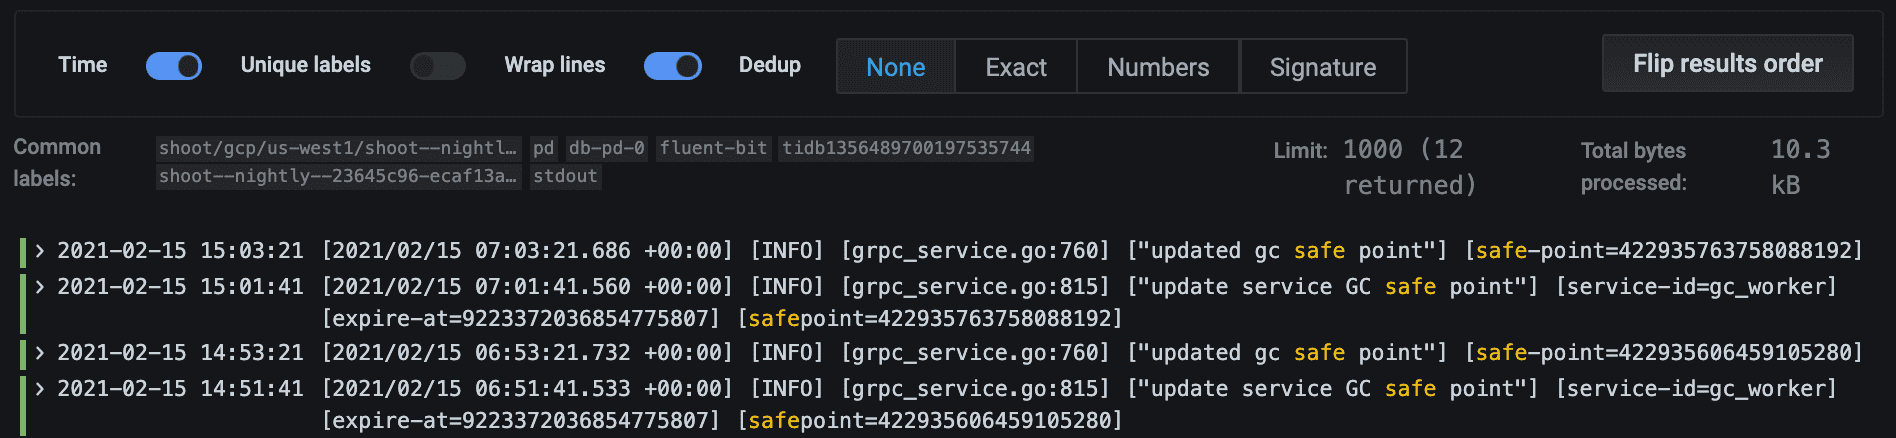Click the shoot/gcp/us-west1 common label
The width and height of the screenshot is (1896, 438).
(338, 148)
